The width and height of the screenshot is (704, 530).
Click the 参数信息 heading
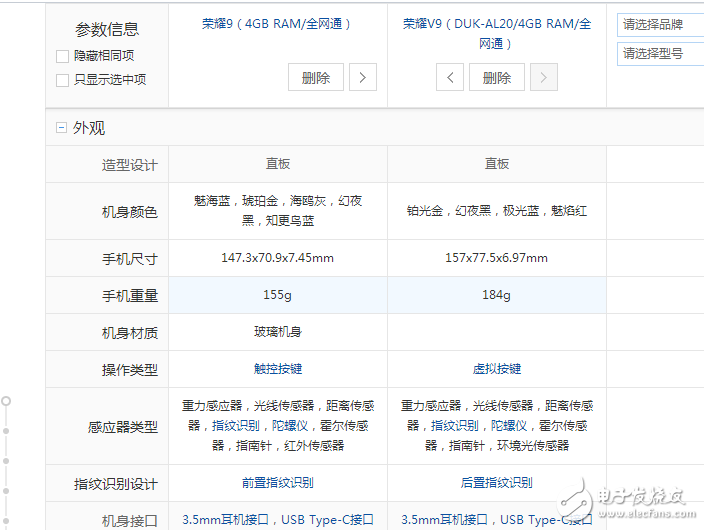107,30
